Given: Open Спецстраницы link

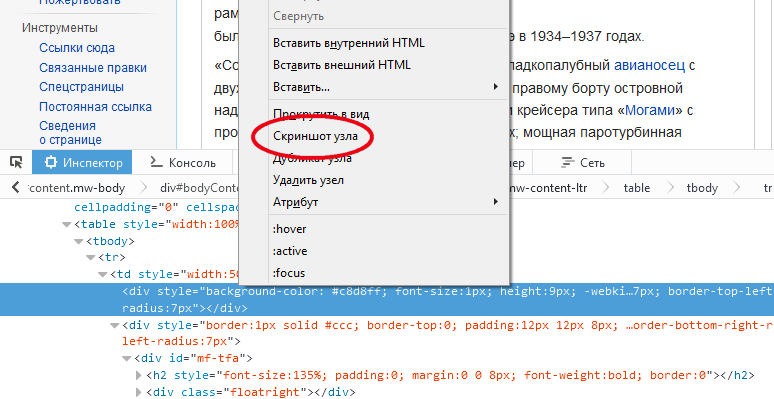Looking at the screenshot, I should coord(81,87).
